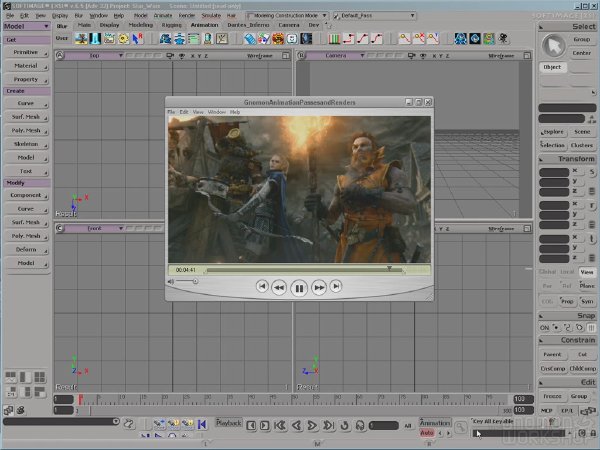Click the skeleton x-ray icon in the toolbar
The height and width of the screenshot is (450, 600).
[x=306, y=39]
